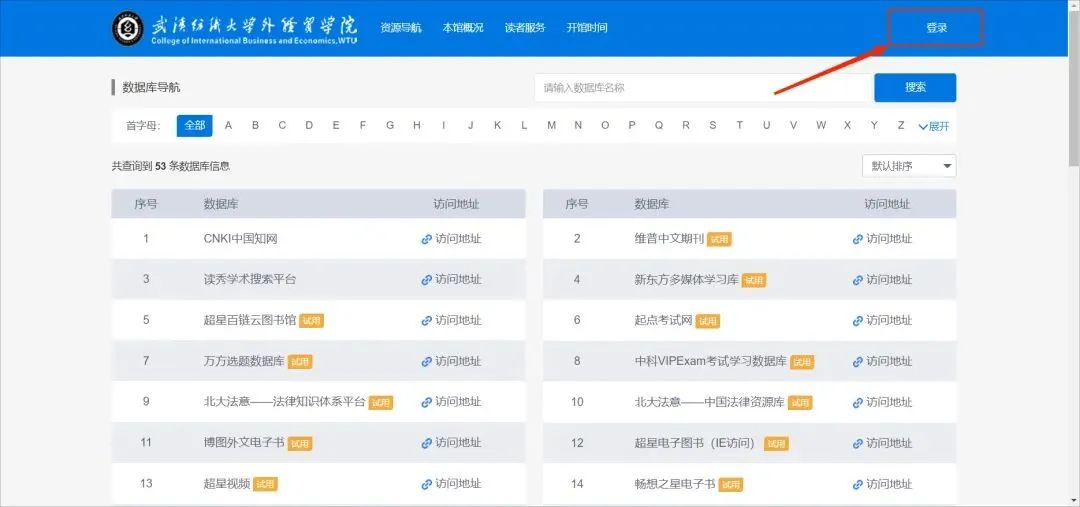Screen dimensions: 1080x507
Task: Open the 开馆时间 menu
Action: tap(587, 28)
